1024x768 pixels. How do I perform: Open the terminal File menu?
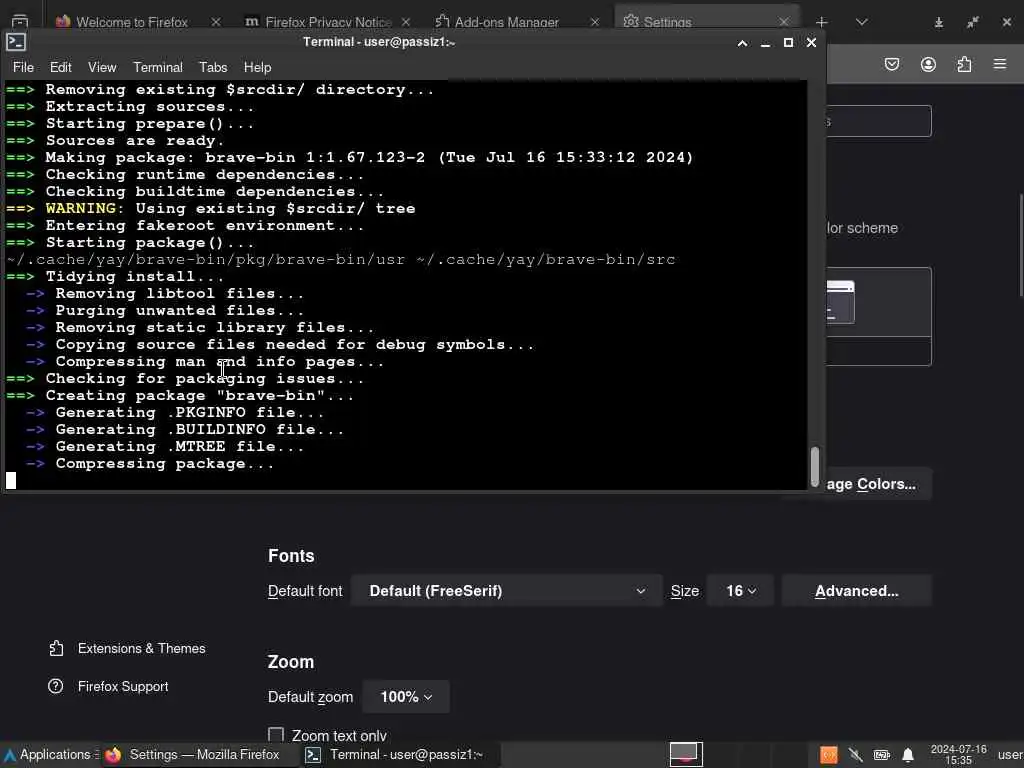click(23, 67)
